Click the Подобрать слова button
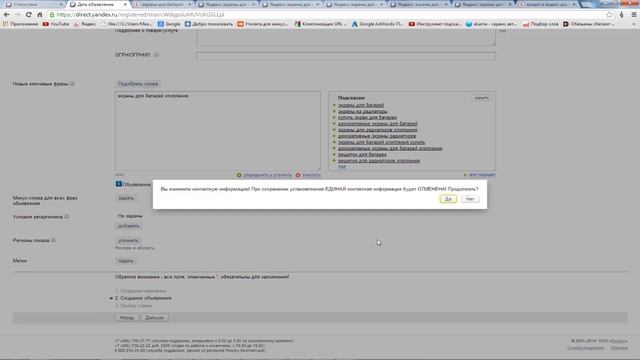640x360 pixels. [x=138, y=84]
